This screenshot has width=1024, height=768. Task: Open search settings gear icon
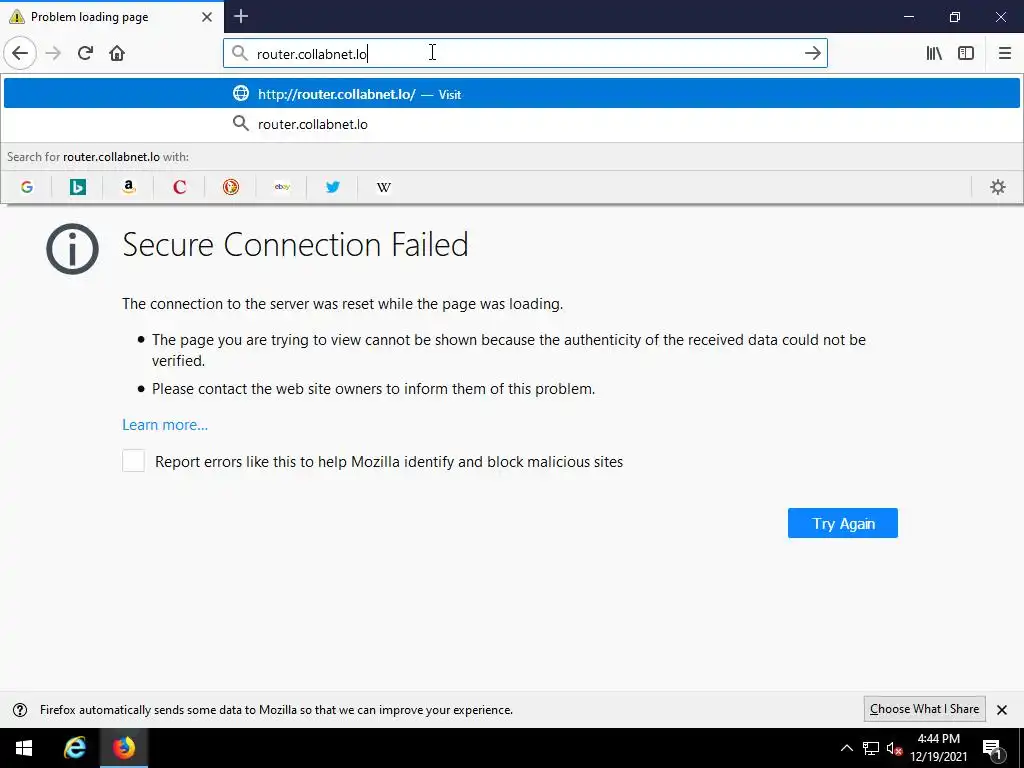[997, 187]
